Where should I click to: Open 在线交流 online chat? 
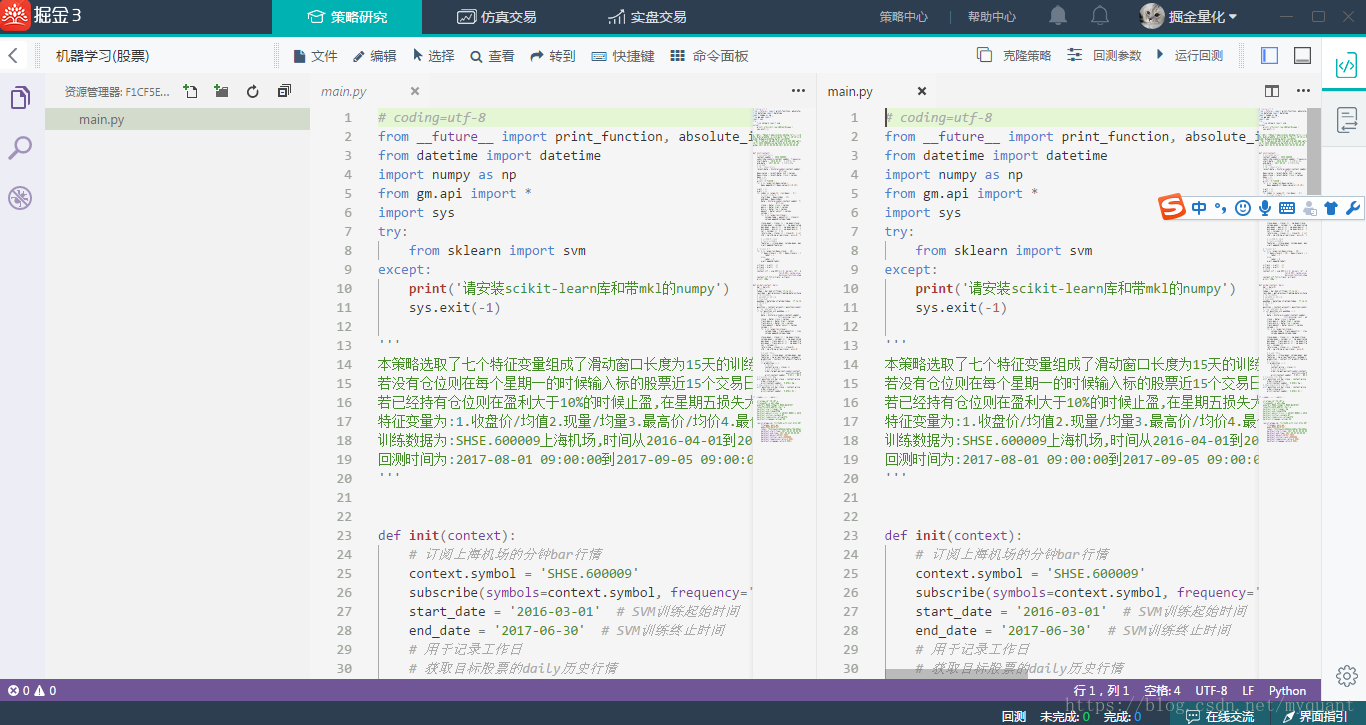tap(1220, 716)
